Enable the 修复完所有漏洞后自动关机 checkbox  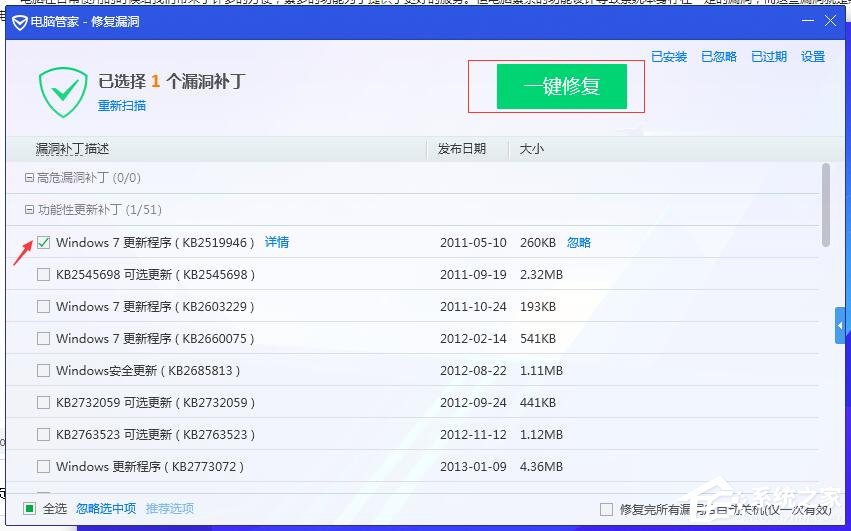pyautogui.click(x=606, y=509)
